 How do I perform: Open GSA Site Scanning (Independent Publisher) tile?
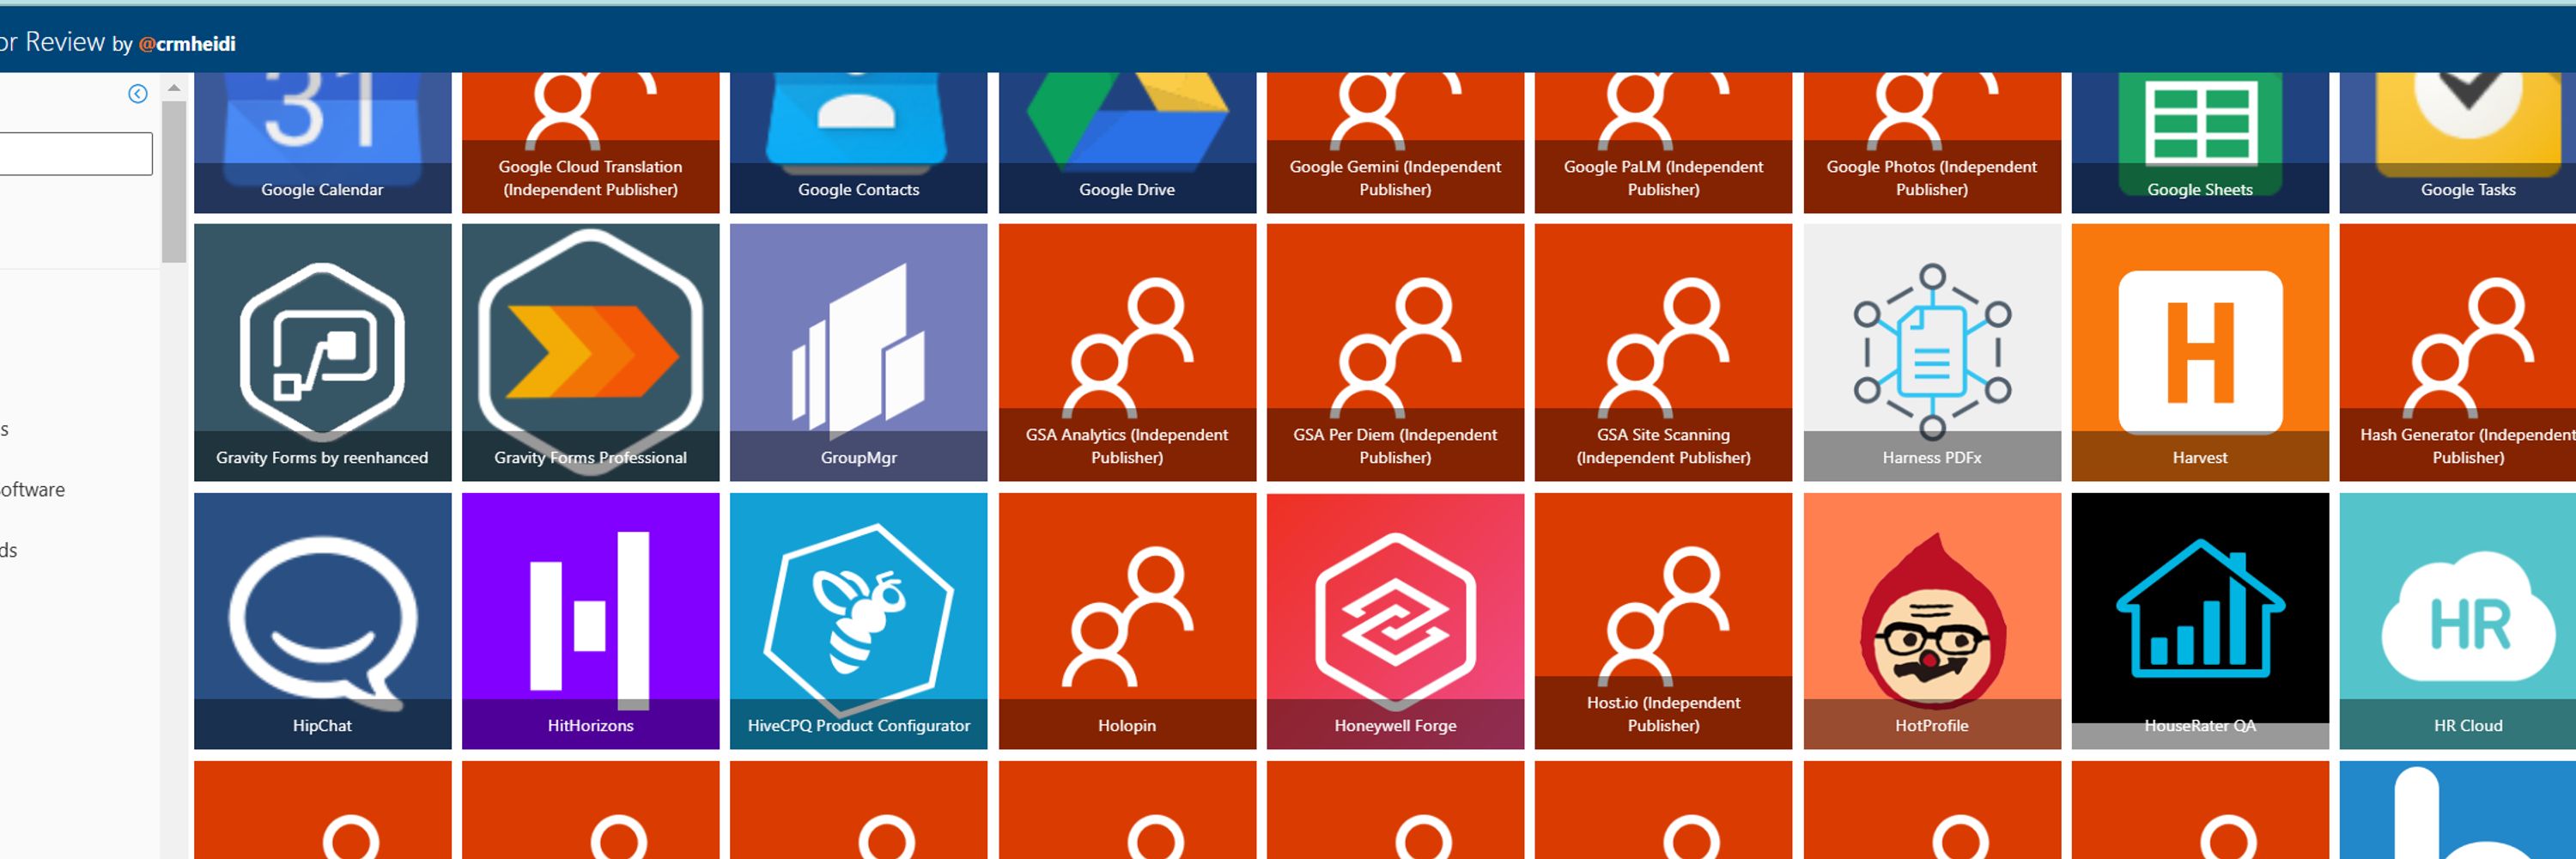pos(1663,352)
